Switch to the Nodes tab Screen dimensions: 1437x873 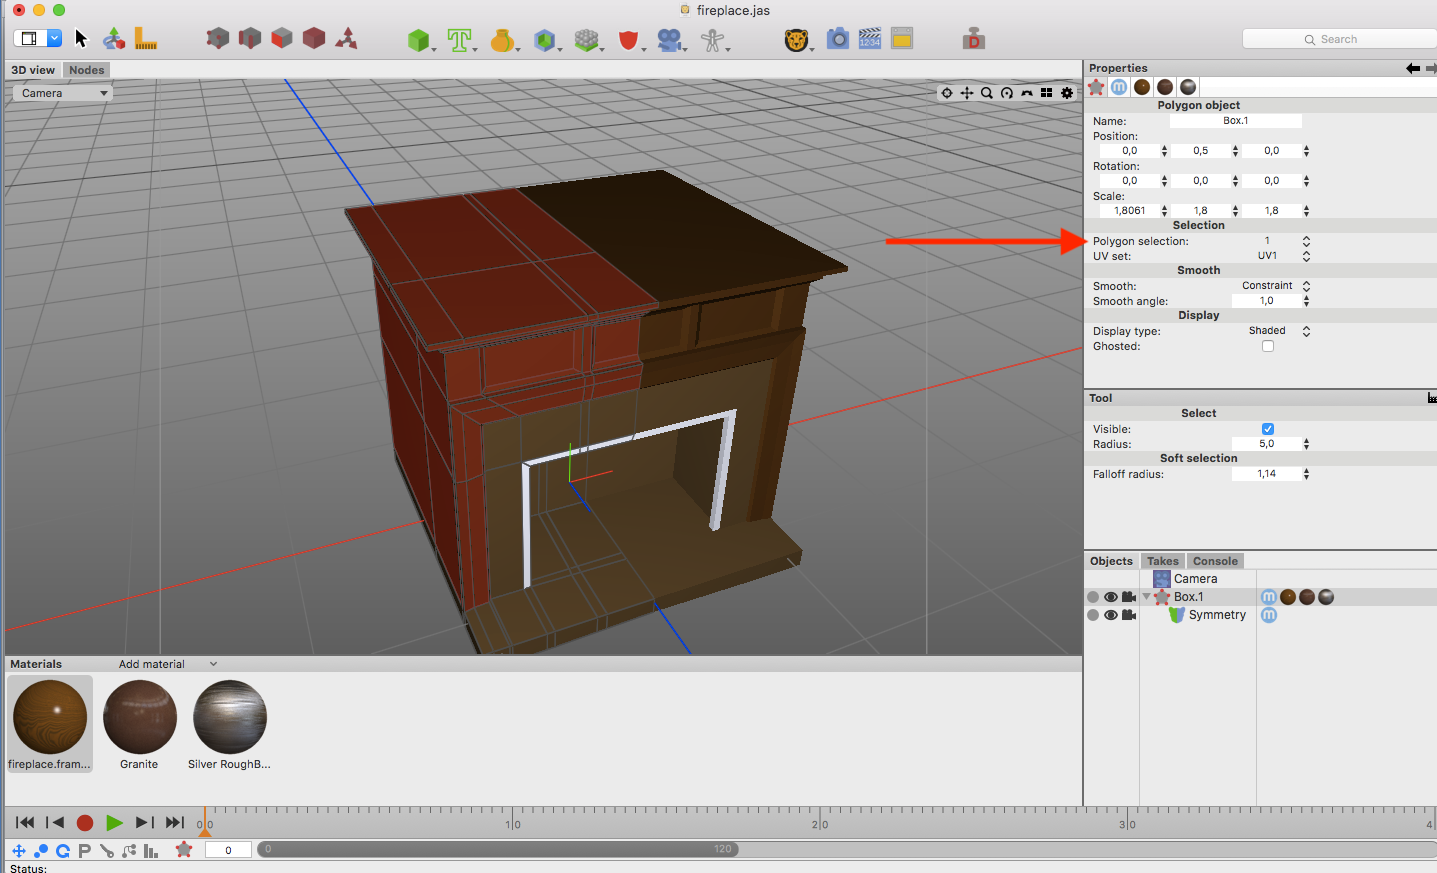86,70
